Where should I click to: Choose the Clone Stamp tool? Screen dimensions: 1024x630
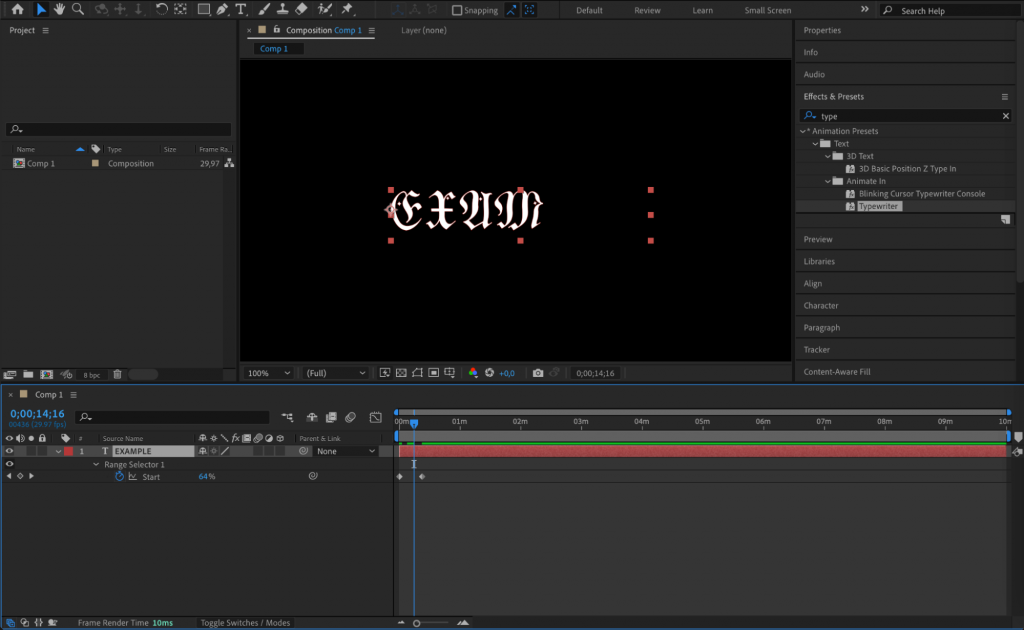point(283,10)
